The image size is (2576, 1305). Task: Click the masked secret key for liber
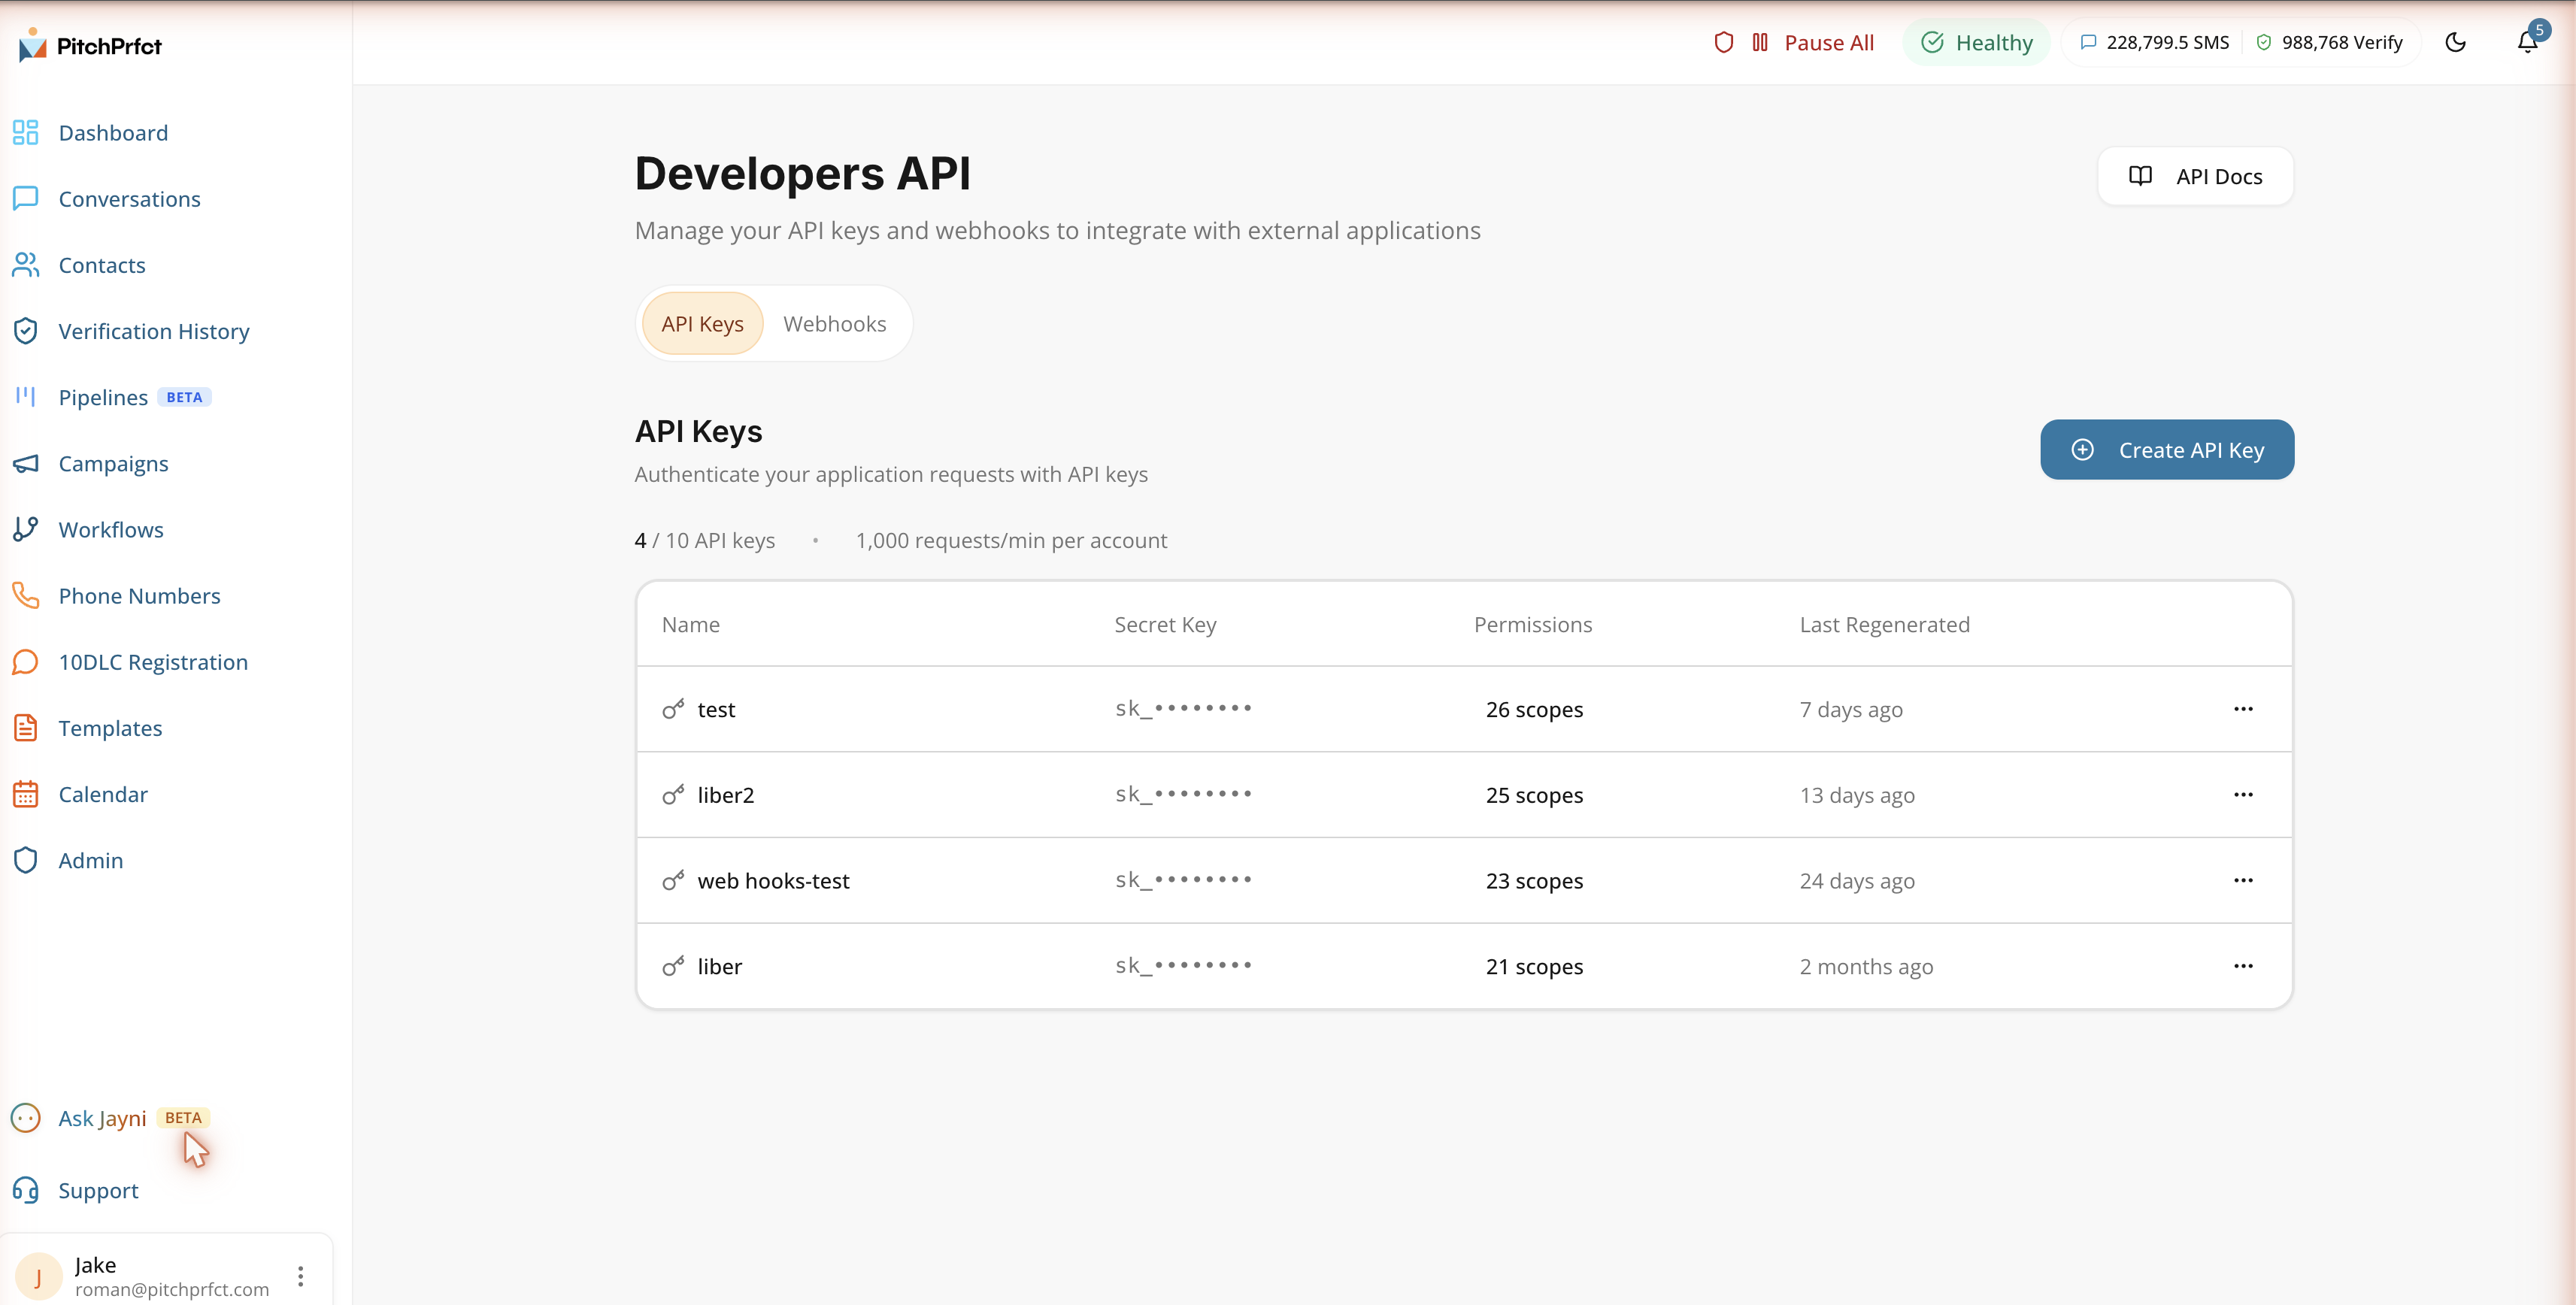click(1183, 965)
